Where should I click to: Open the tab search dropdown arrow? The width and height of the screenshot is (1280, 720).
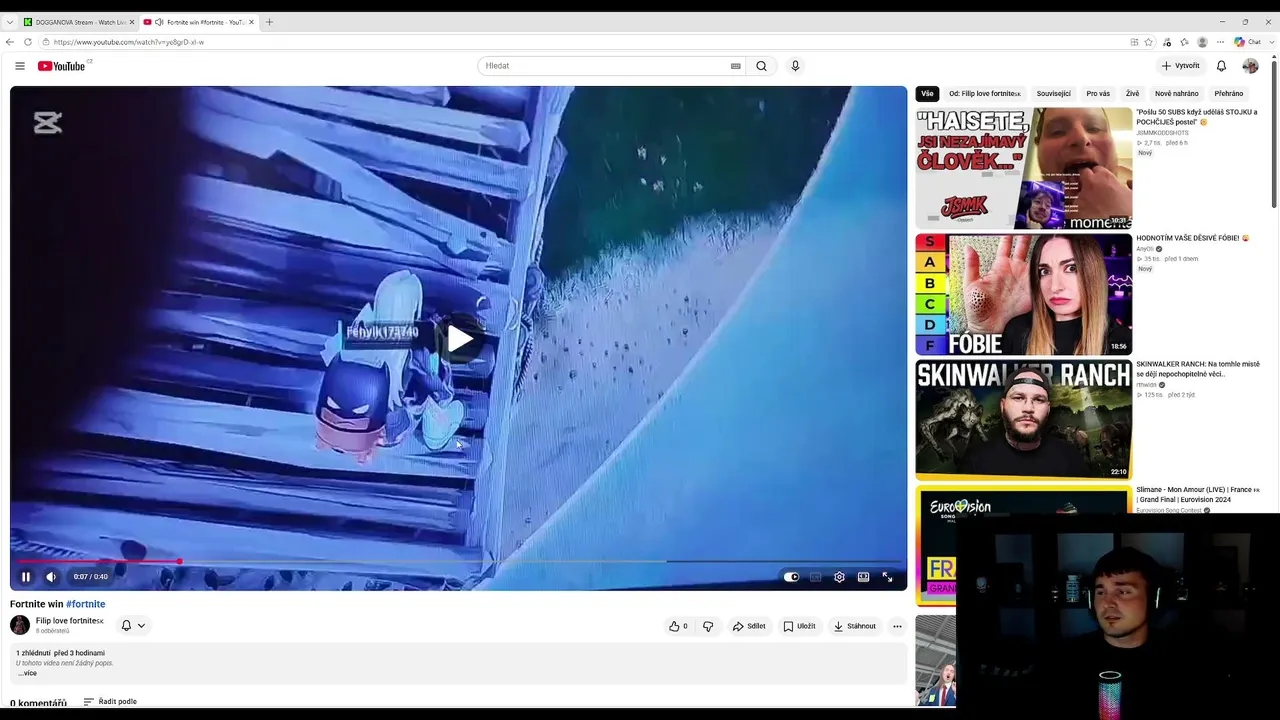[x=10, y=22]
